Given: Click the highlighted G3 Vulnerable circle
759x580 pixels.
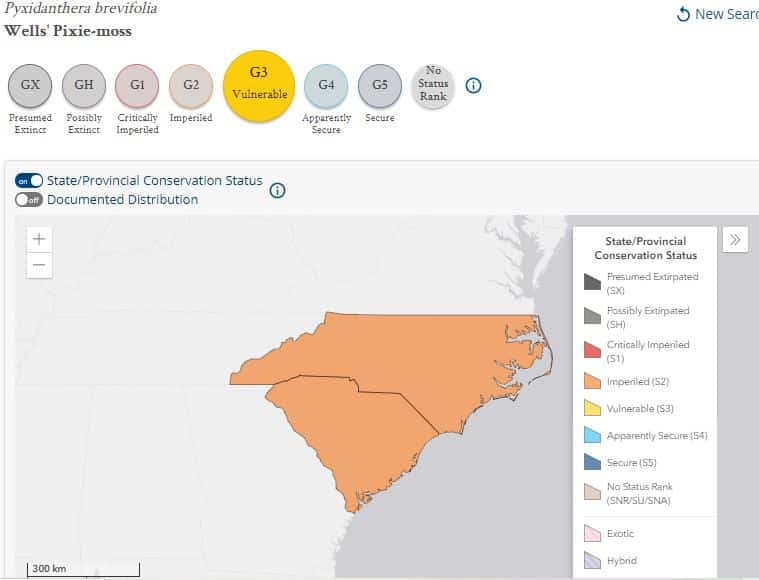Looking at the screenshot, I should [x=259, y=86].
